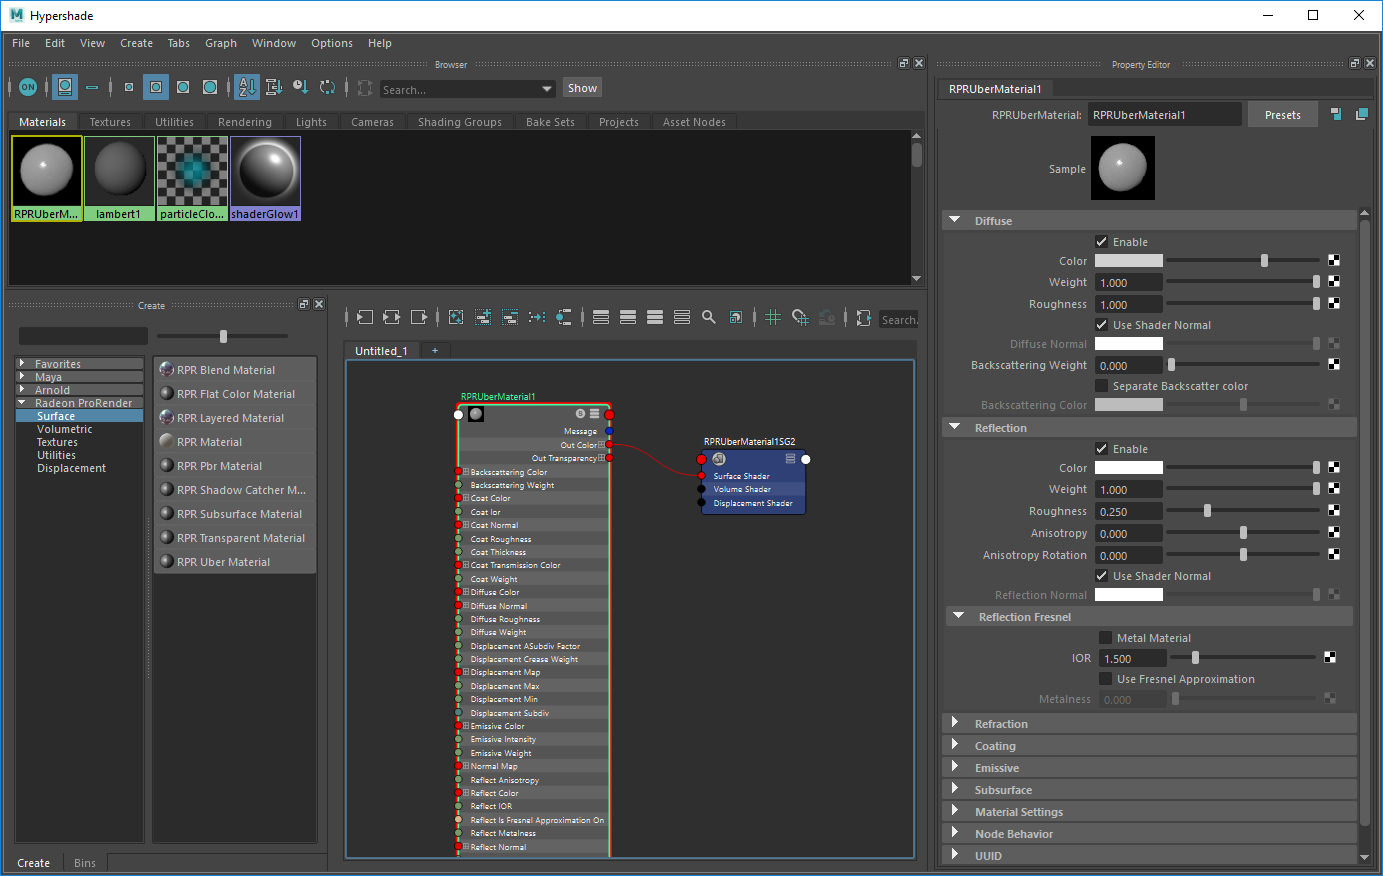The height and width of the screenshot is (876, 1383).
Task: Select view as icons in Browser toolbar
Action: pyautogui.click(x=65, y=87)
